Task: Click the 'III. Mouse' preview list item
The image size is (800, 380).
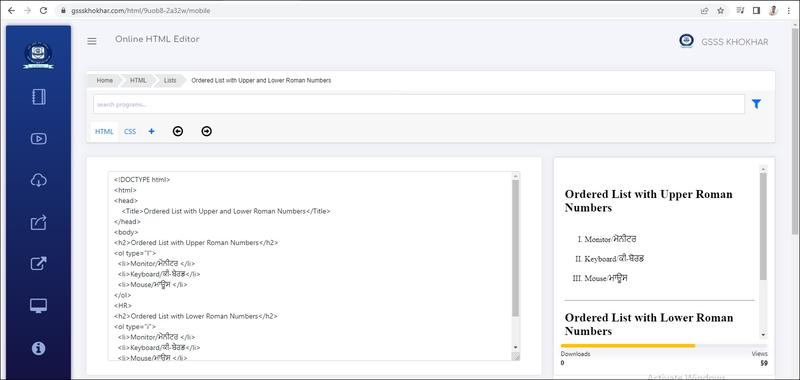Action: [599, 278]
